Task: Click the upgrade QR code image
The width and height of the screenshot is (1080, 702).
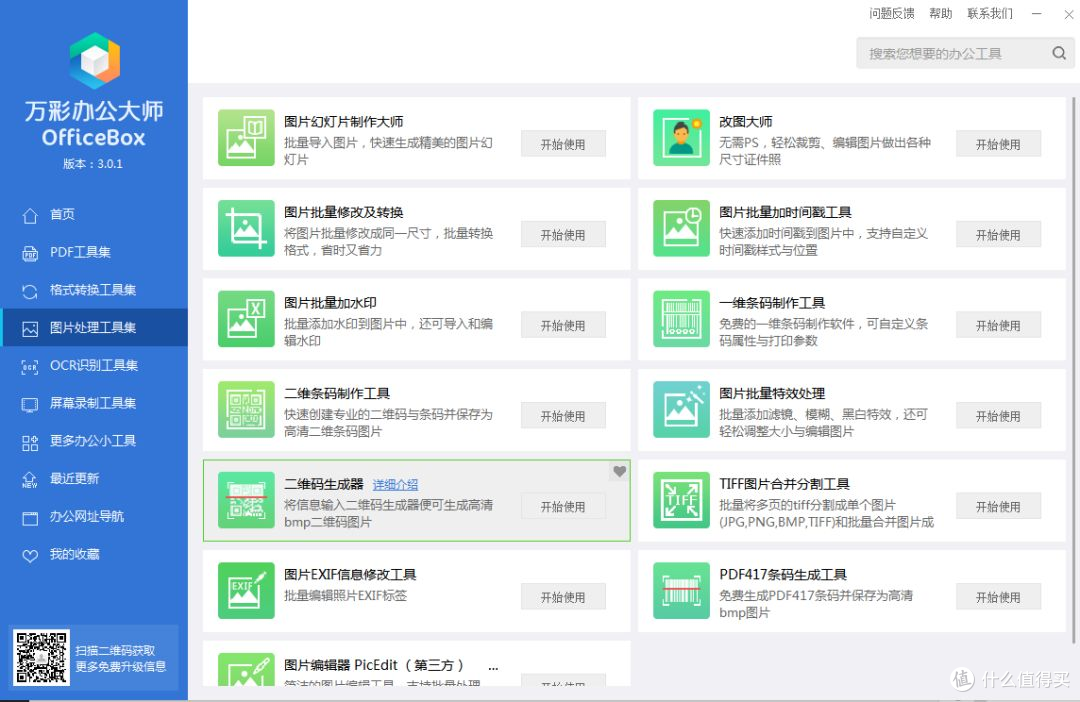Action: (41, 657)
